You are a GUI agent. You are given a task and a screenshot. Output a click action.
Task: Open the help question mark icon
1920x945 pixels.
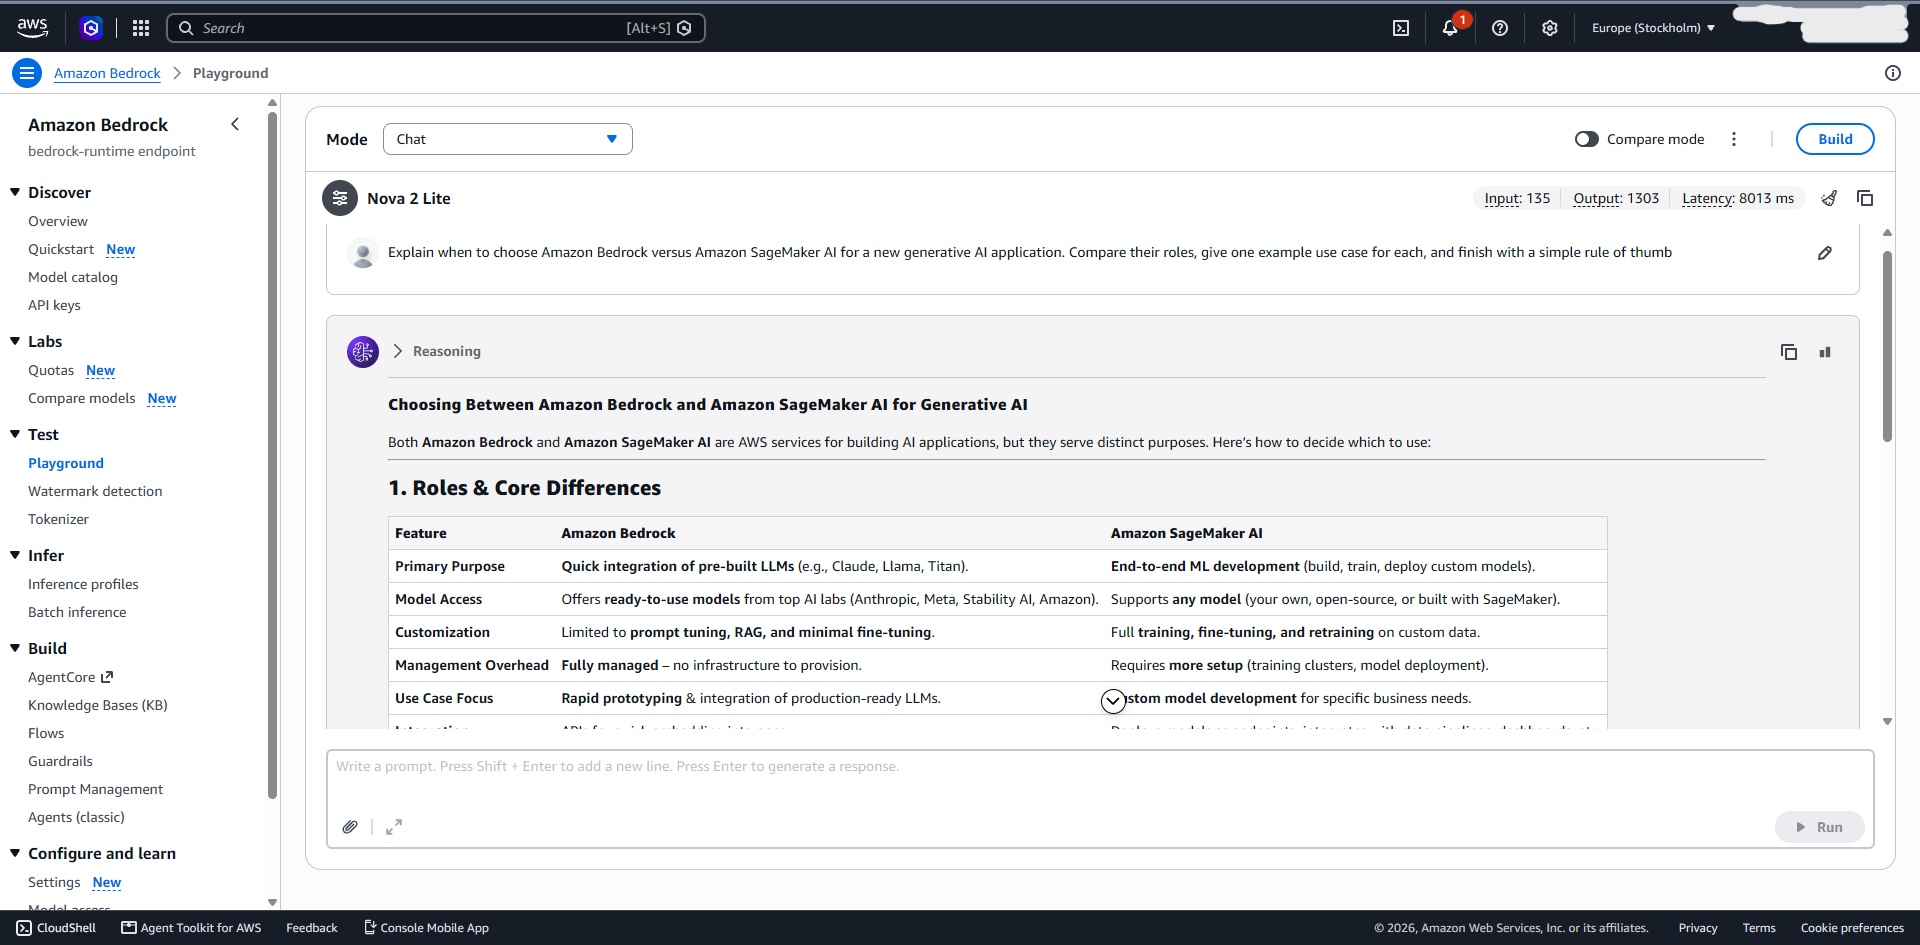(x=1500, y=28)
